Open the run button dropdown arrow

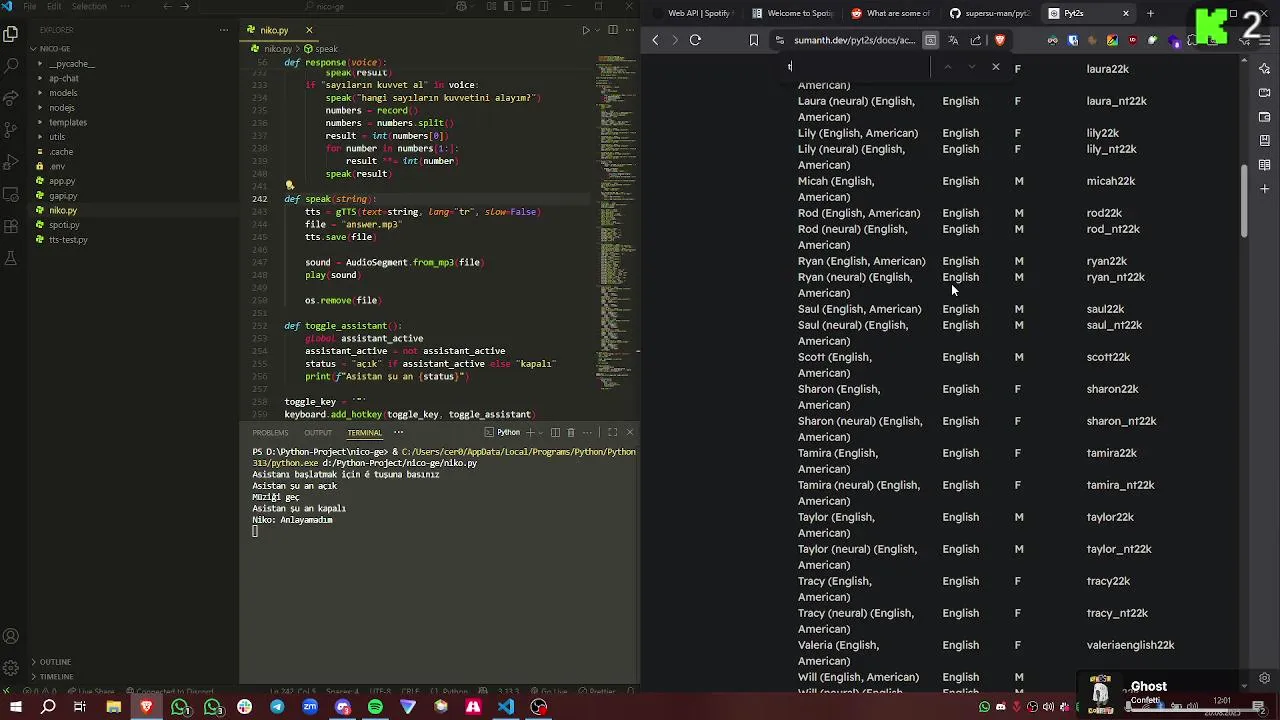pos(598,30)
